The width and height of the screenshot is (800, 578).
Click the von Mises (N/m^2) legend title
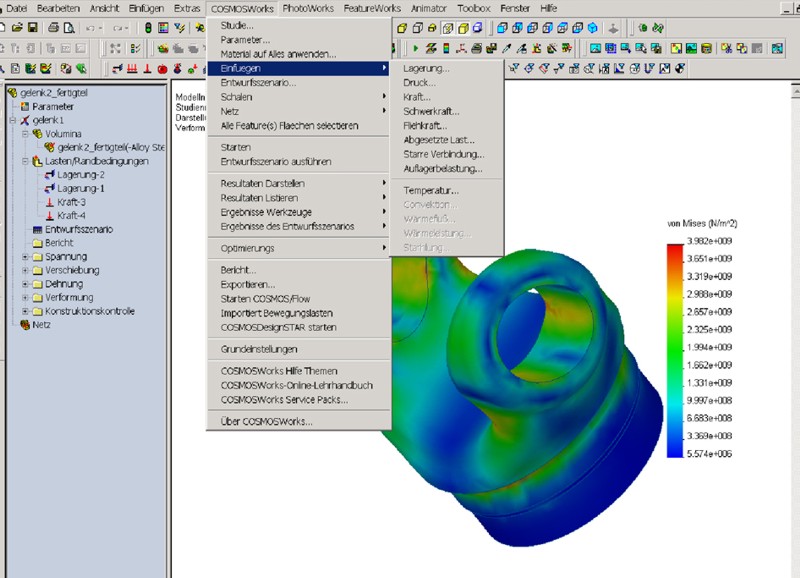[x=702, y=223]
